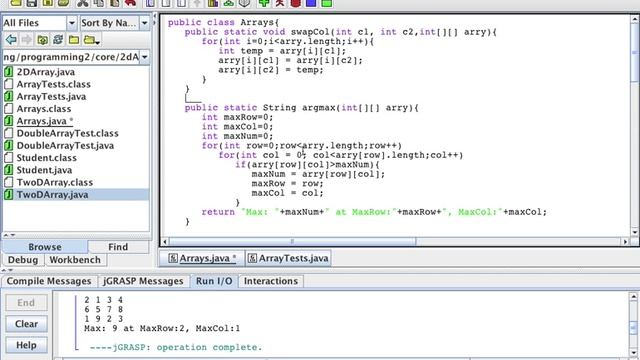Click the collapse arrows above Compile Messages
Screen dimensions: 640x360
pyautogui.click(x=7, y=270)
